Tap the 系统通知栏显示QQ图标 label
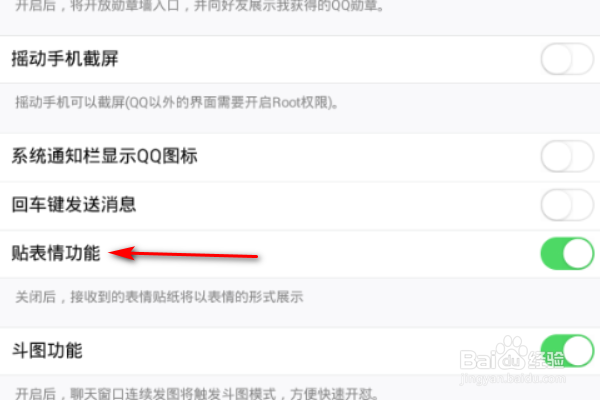The width and height of the screenshot is (600, 400). coord(104,157)
